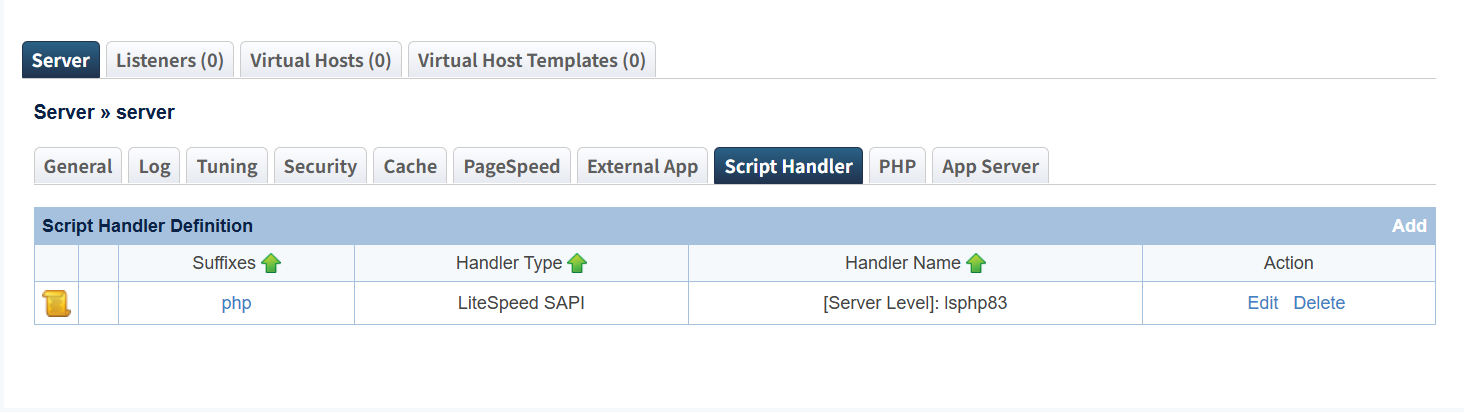Image resolution: width=1464 pixels, height=414 pixels.
Task: Sort by Handler Type using green arrow
Action: pyautogui.click(x=577, y=263)
